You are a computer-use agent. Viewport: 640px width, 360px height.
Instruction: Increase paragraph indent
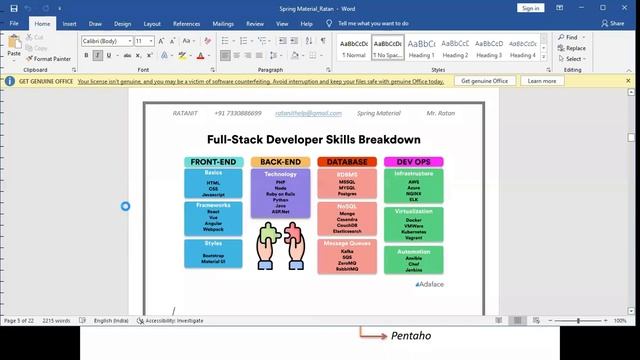294,41
